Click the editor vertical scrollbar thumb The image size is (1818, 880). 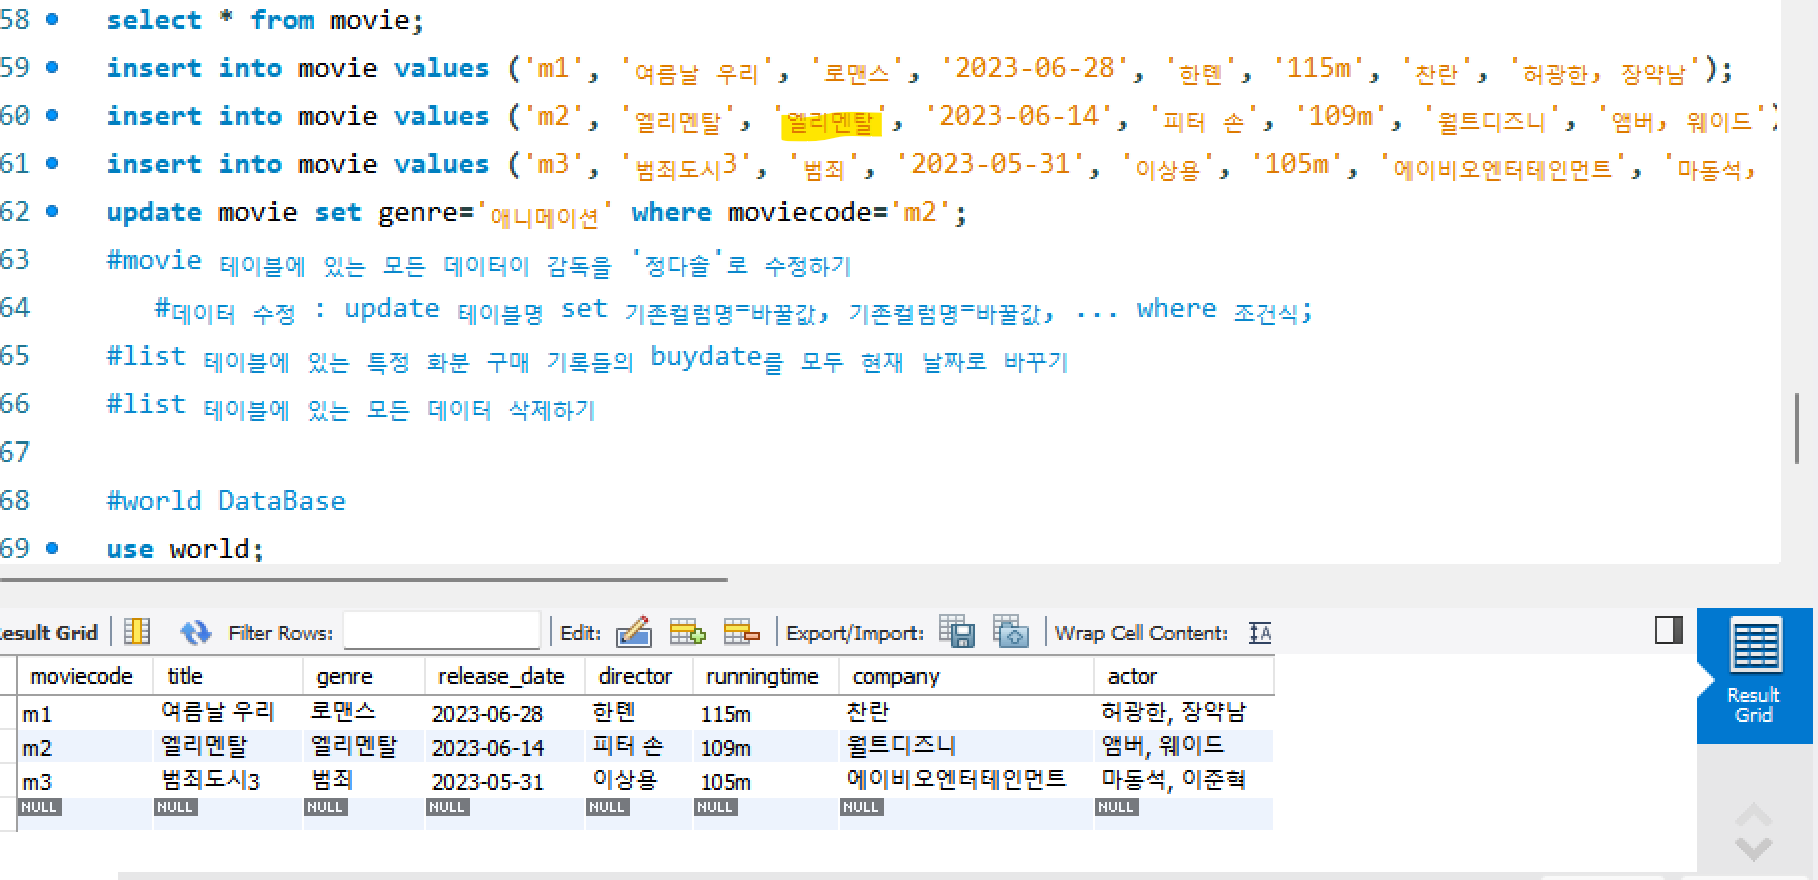[x=1796, y=428]
